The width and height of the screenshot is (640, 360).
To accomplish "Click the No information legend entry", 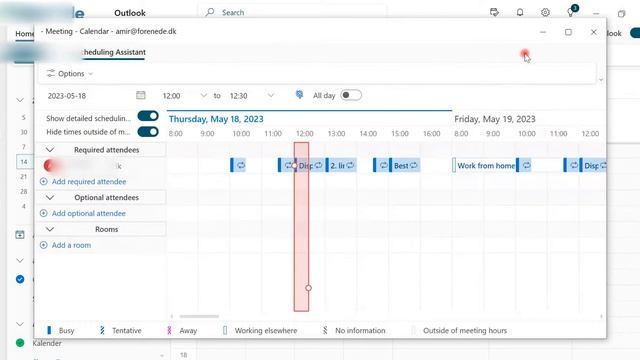I will [x=354, y=331].
